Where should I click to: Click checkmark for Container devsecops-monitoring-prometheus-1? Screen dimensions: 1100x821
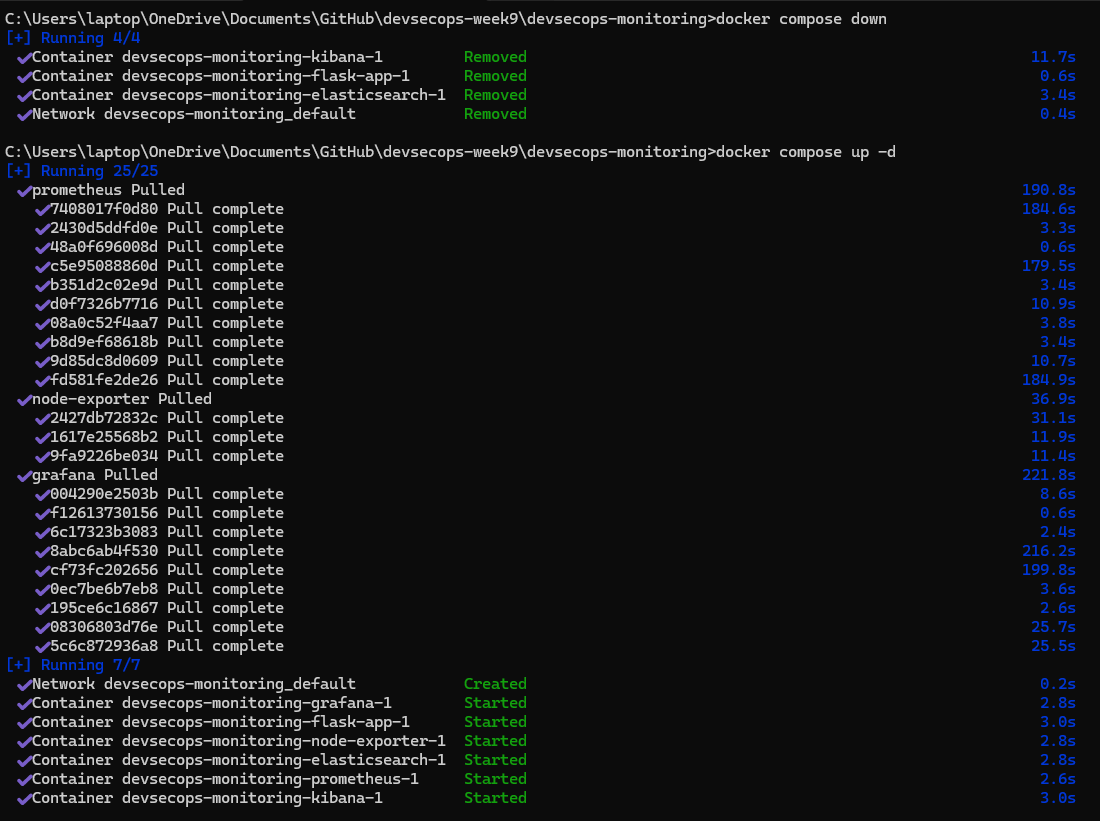(24, 779)
